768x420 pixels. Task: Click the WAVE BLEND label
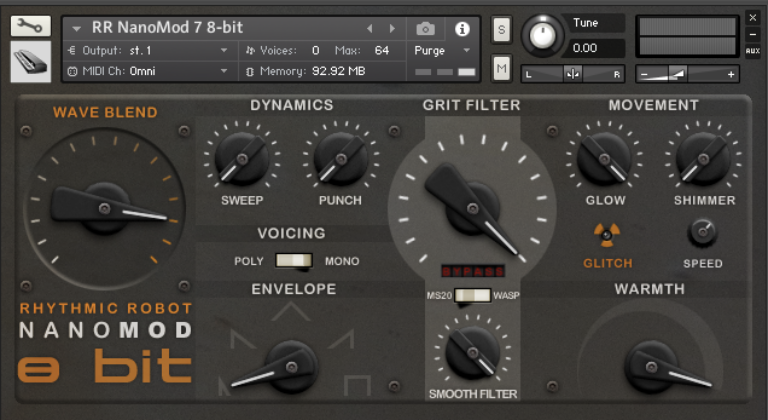[105, 112]
